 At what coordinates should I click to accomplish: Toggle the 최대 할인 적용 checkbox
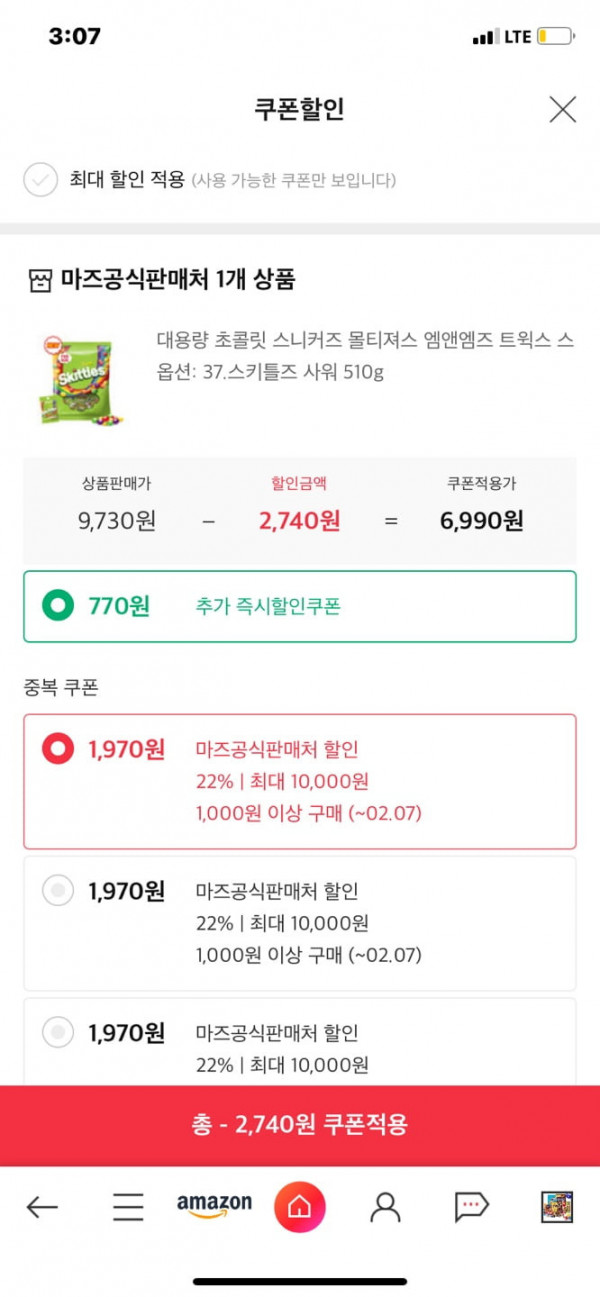click(x=41, y=180)
